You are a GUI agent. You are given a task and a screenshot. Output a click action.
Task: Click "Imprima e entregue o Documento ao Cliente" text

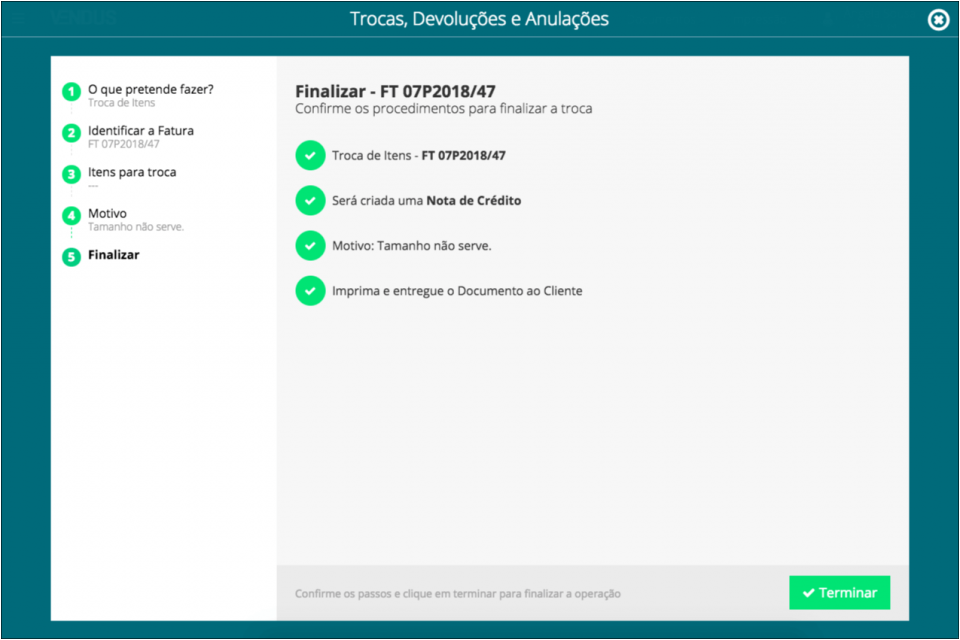tap(457, 291)
